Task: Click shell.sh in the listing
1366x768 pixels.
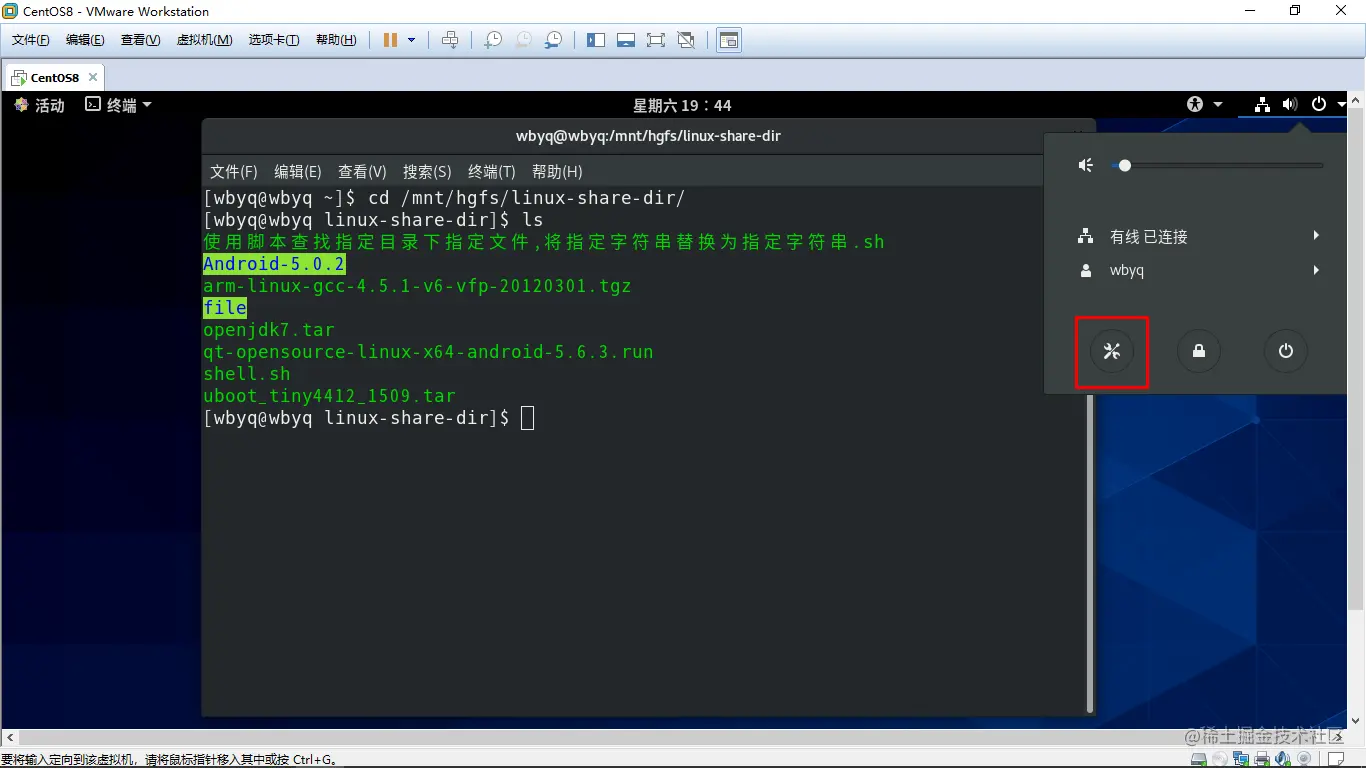Action: tap(247, 374)
